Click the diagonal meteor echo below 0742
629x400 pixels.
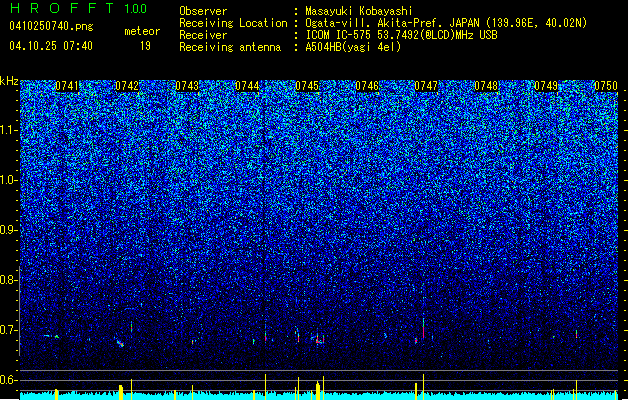[x=120, y=343]
